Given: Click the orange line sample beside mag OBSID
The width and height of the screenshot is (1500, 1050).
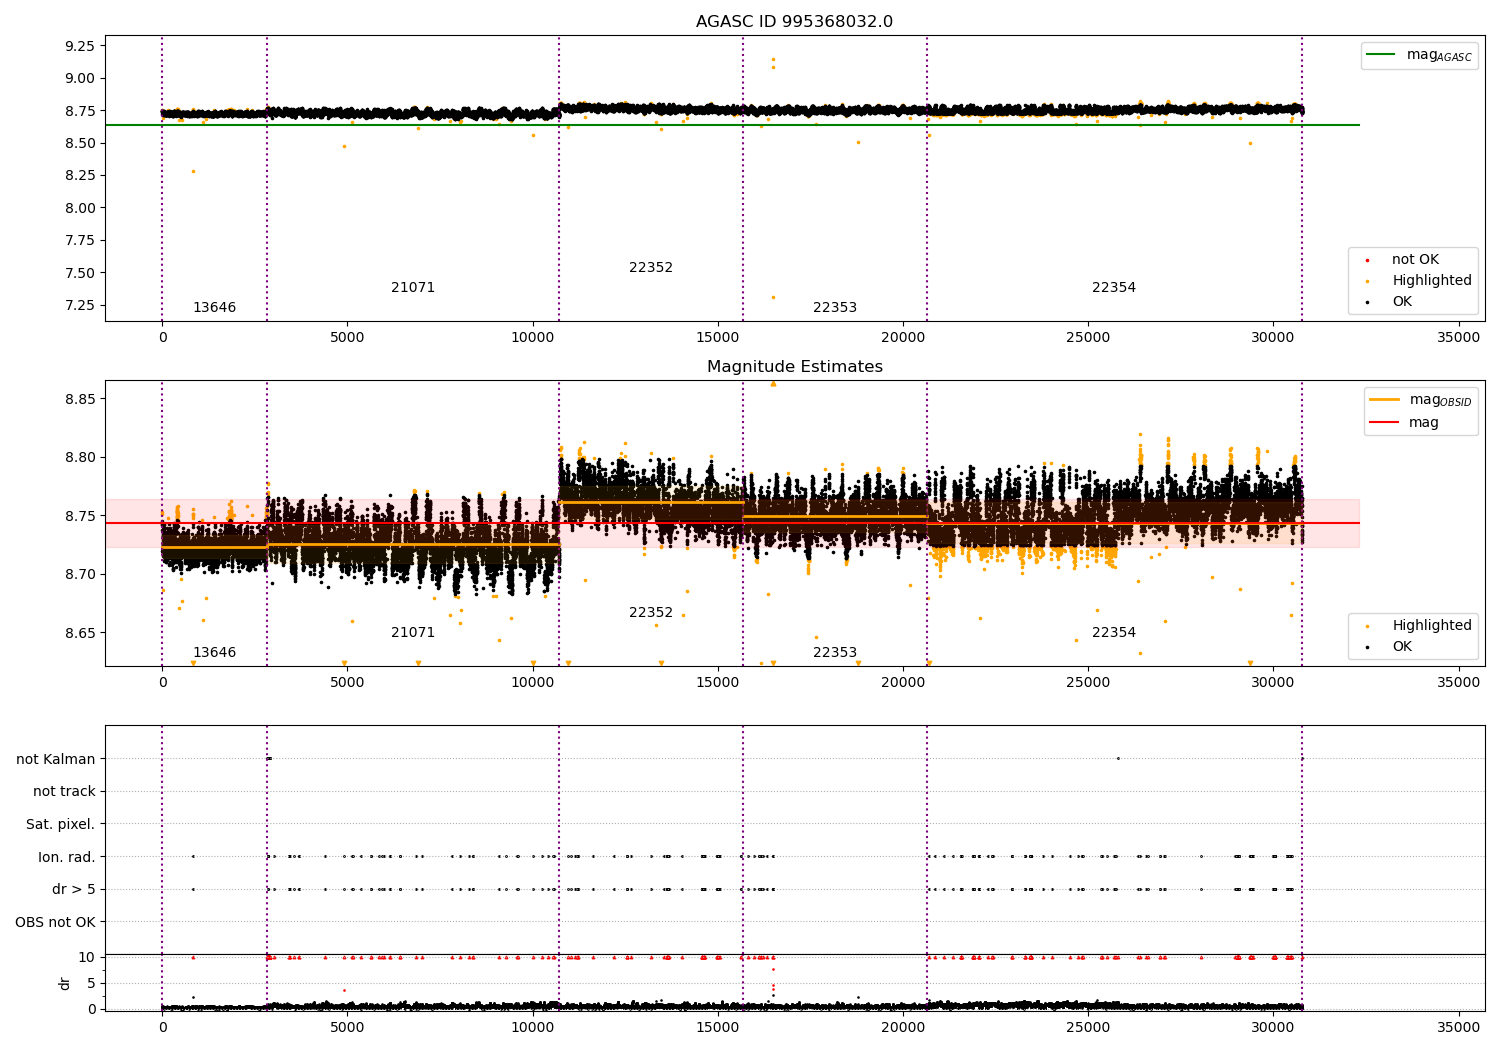Looking at the screenshot, I should (x=1385, y=400).
